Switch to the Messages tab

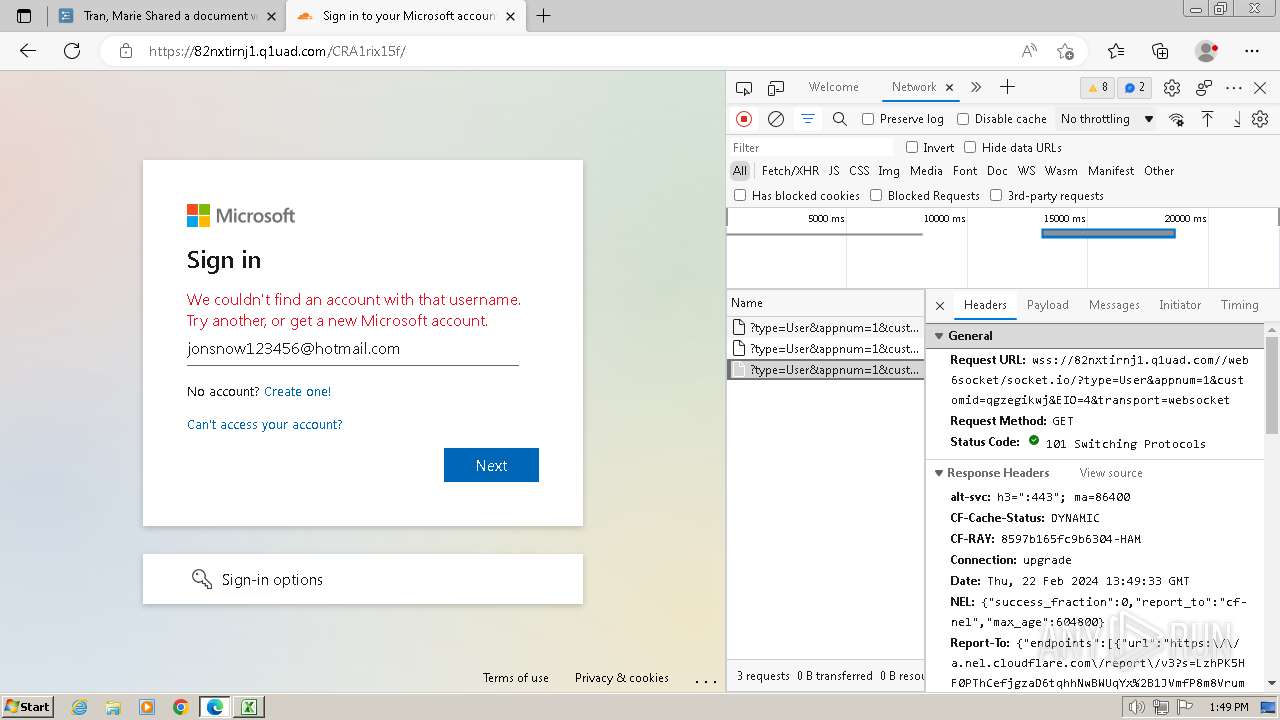click(x=1114, y=305)
